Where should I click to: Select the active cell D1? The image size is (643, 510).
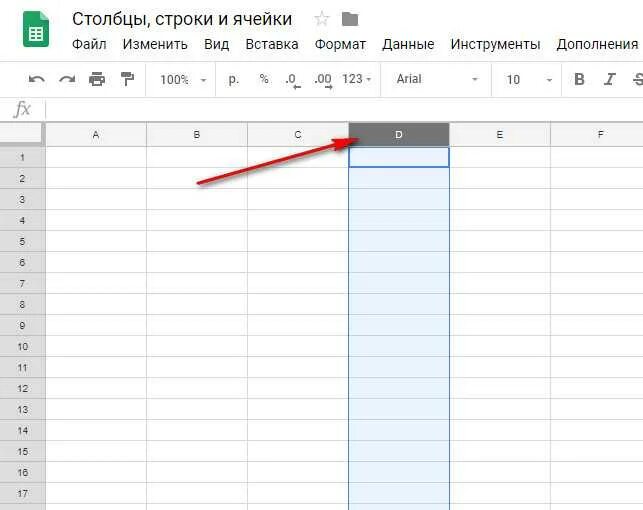click(x=399, y=157)
